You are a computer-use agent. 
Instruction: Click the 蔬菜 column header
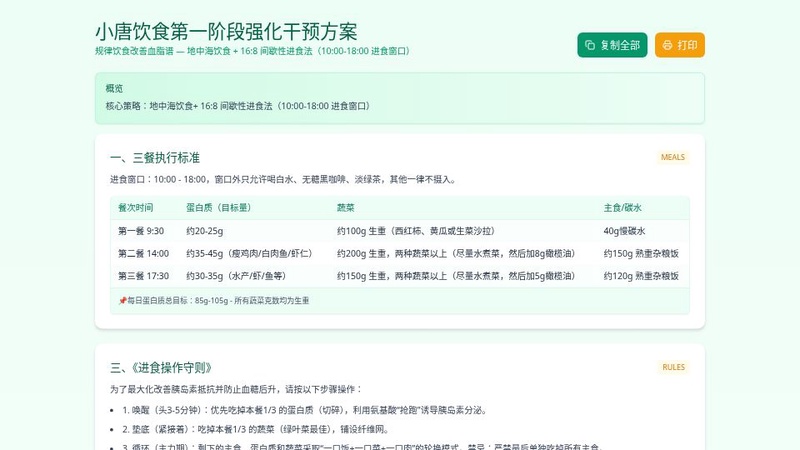(345, 208)
